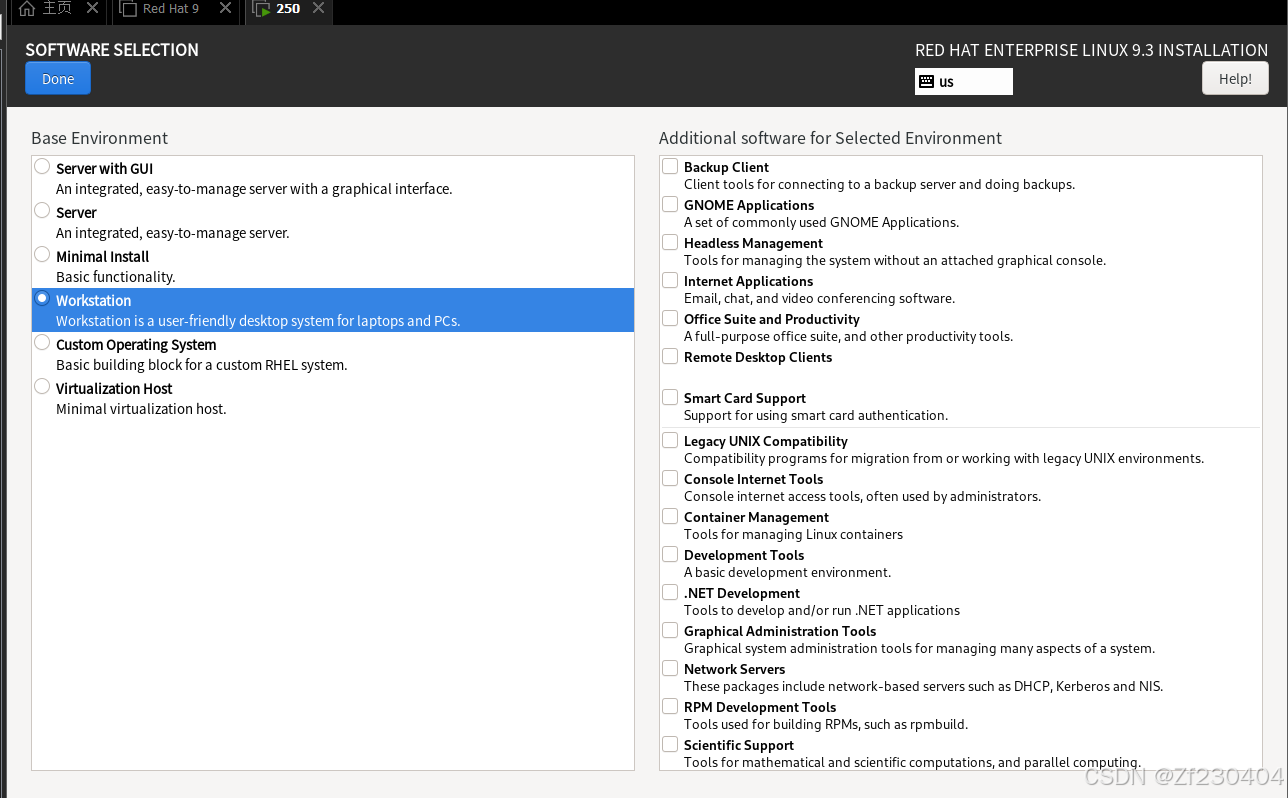
Task: Check Network Servers checkbox
Action: tap(670, 668)
